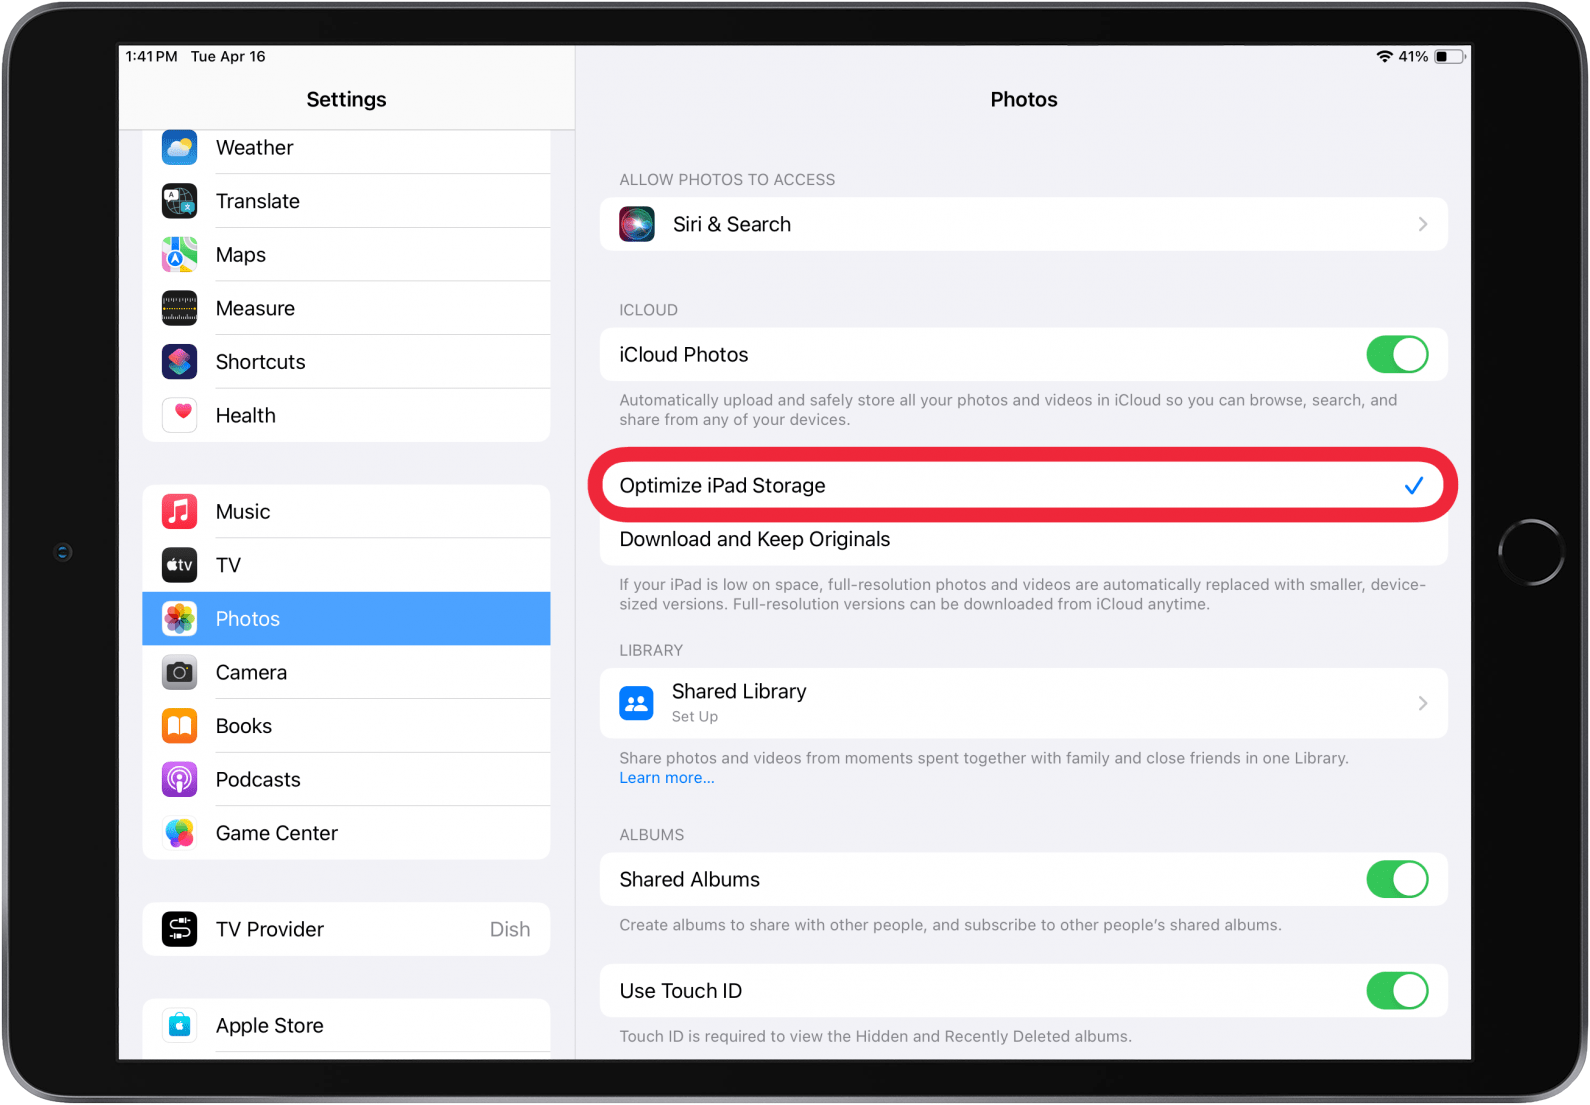Tap the Apple Store icon
1590x1105 pixels.
click(x=180, y=1025)
